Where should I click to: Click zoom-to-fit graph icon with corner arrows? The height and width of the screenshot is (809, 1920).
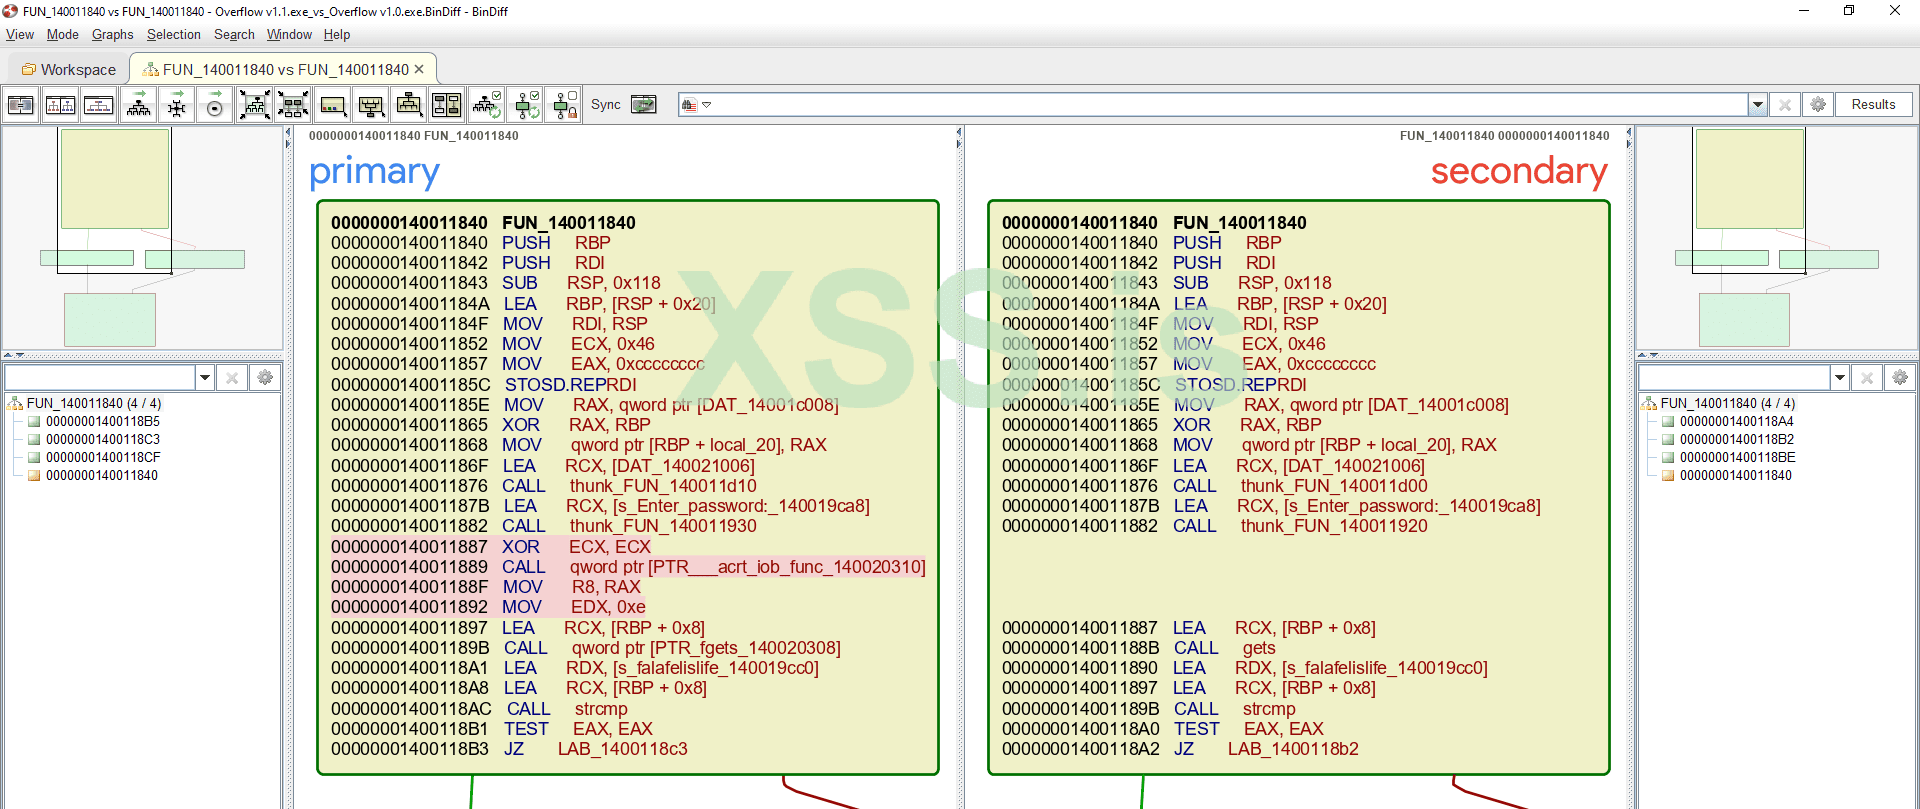(255, 105)
